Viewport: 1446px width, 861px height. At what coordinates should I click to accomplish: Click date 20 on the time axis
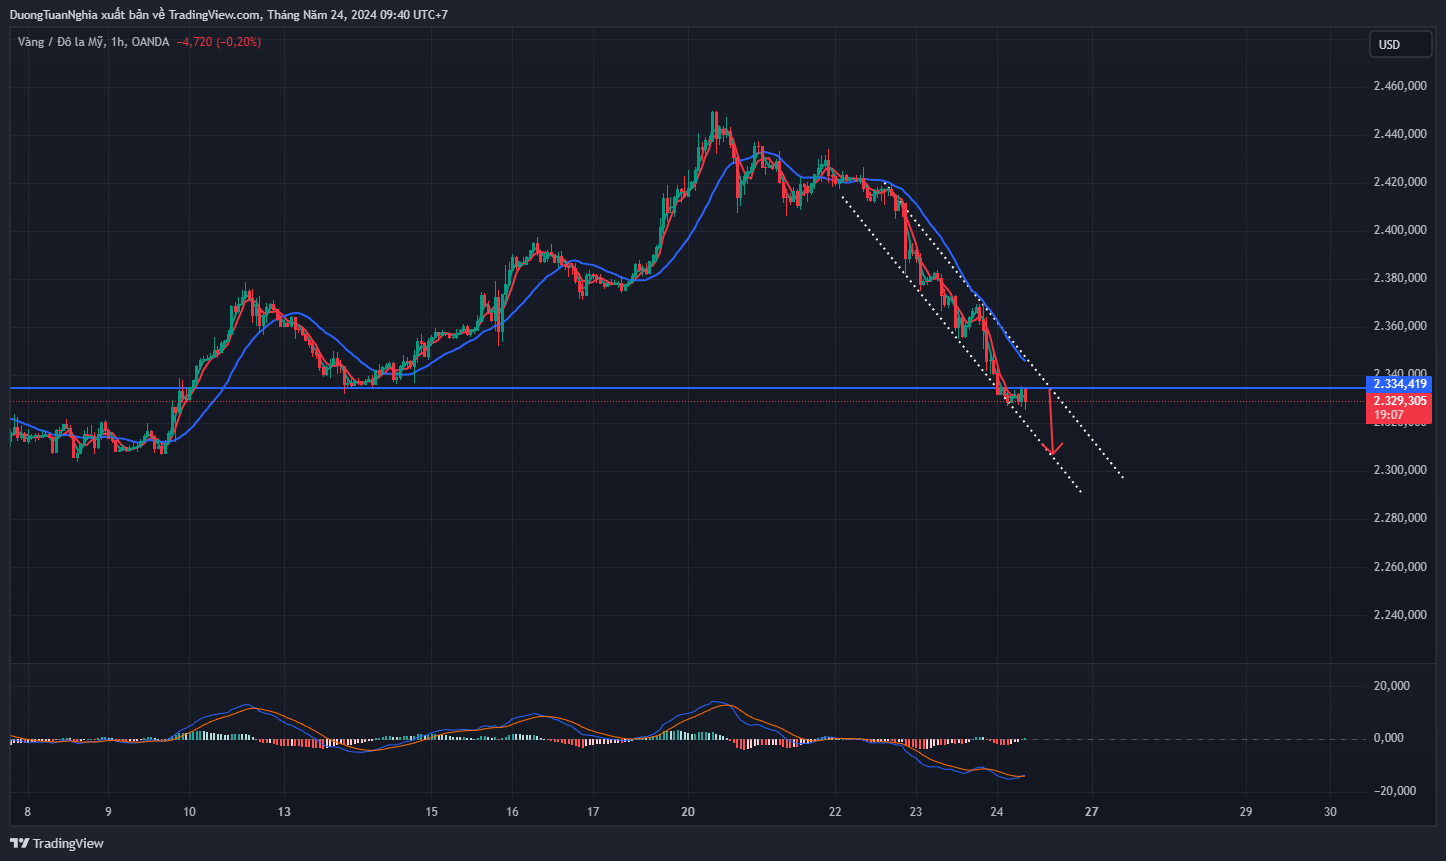[x=687, y=811]
